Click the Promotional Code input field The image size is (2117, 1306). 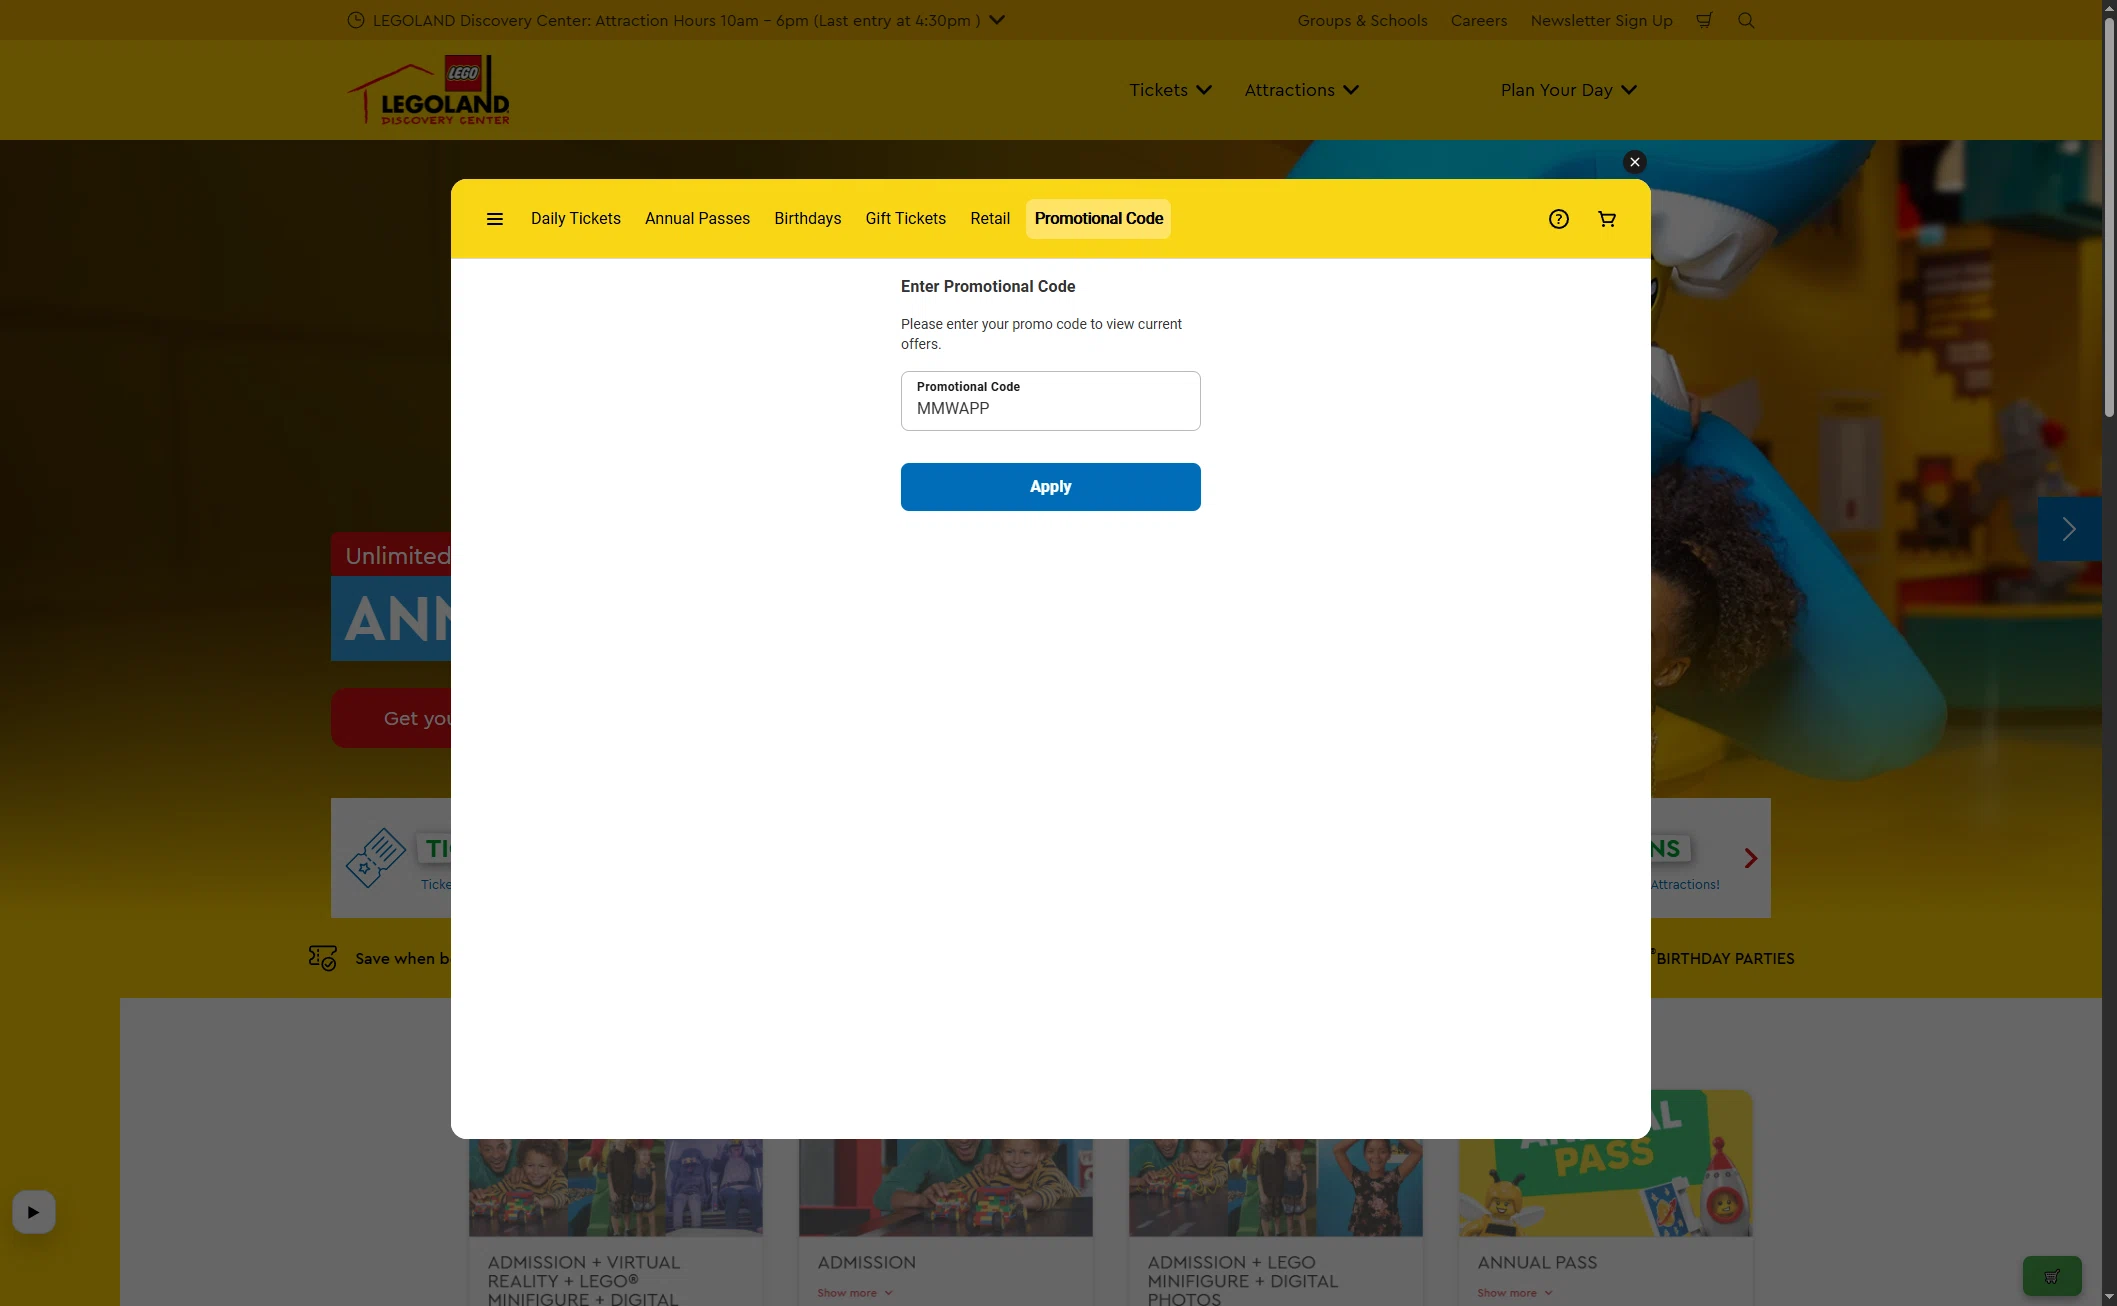(1050, 401)
